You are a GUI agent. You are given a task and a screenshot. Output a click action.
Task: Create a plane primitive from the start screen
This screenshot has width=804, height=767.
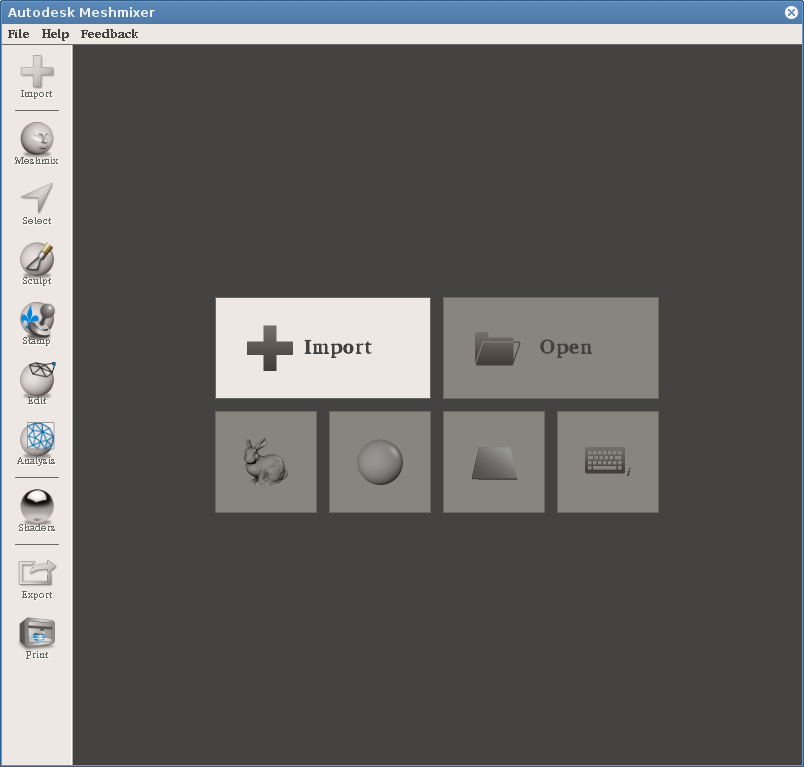(494, 462)
